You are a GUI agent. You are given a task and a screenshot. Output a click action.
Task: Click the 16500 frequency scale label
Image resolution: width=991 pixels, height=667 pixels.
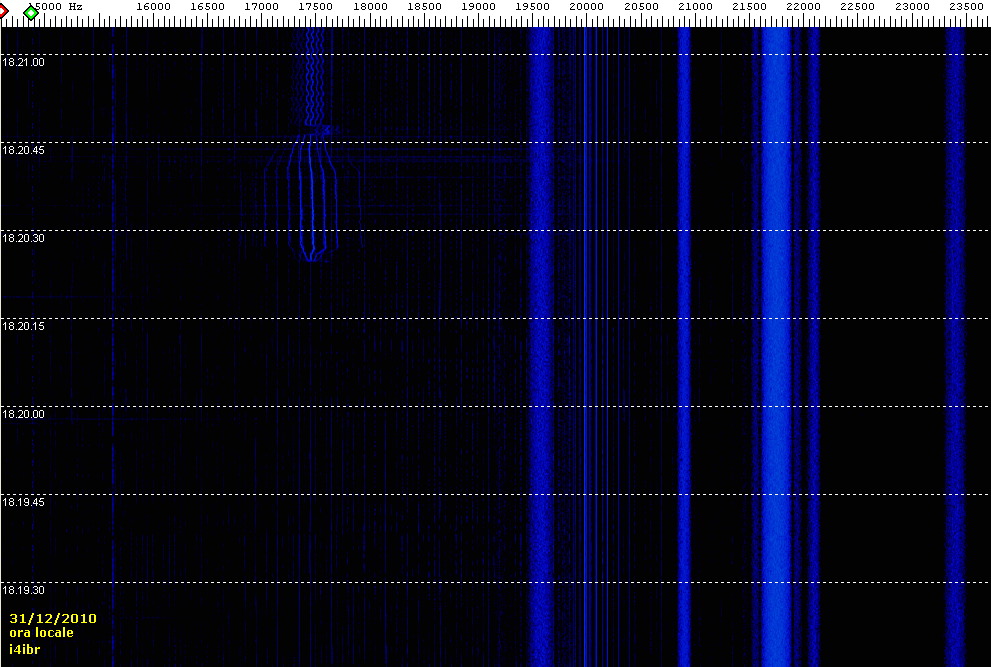pos(208,6)
